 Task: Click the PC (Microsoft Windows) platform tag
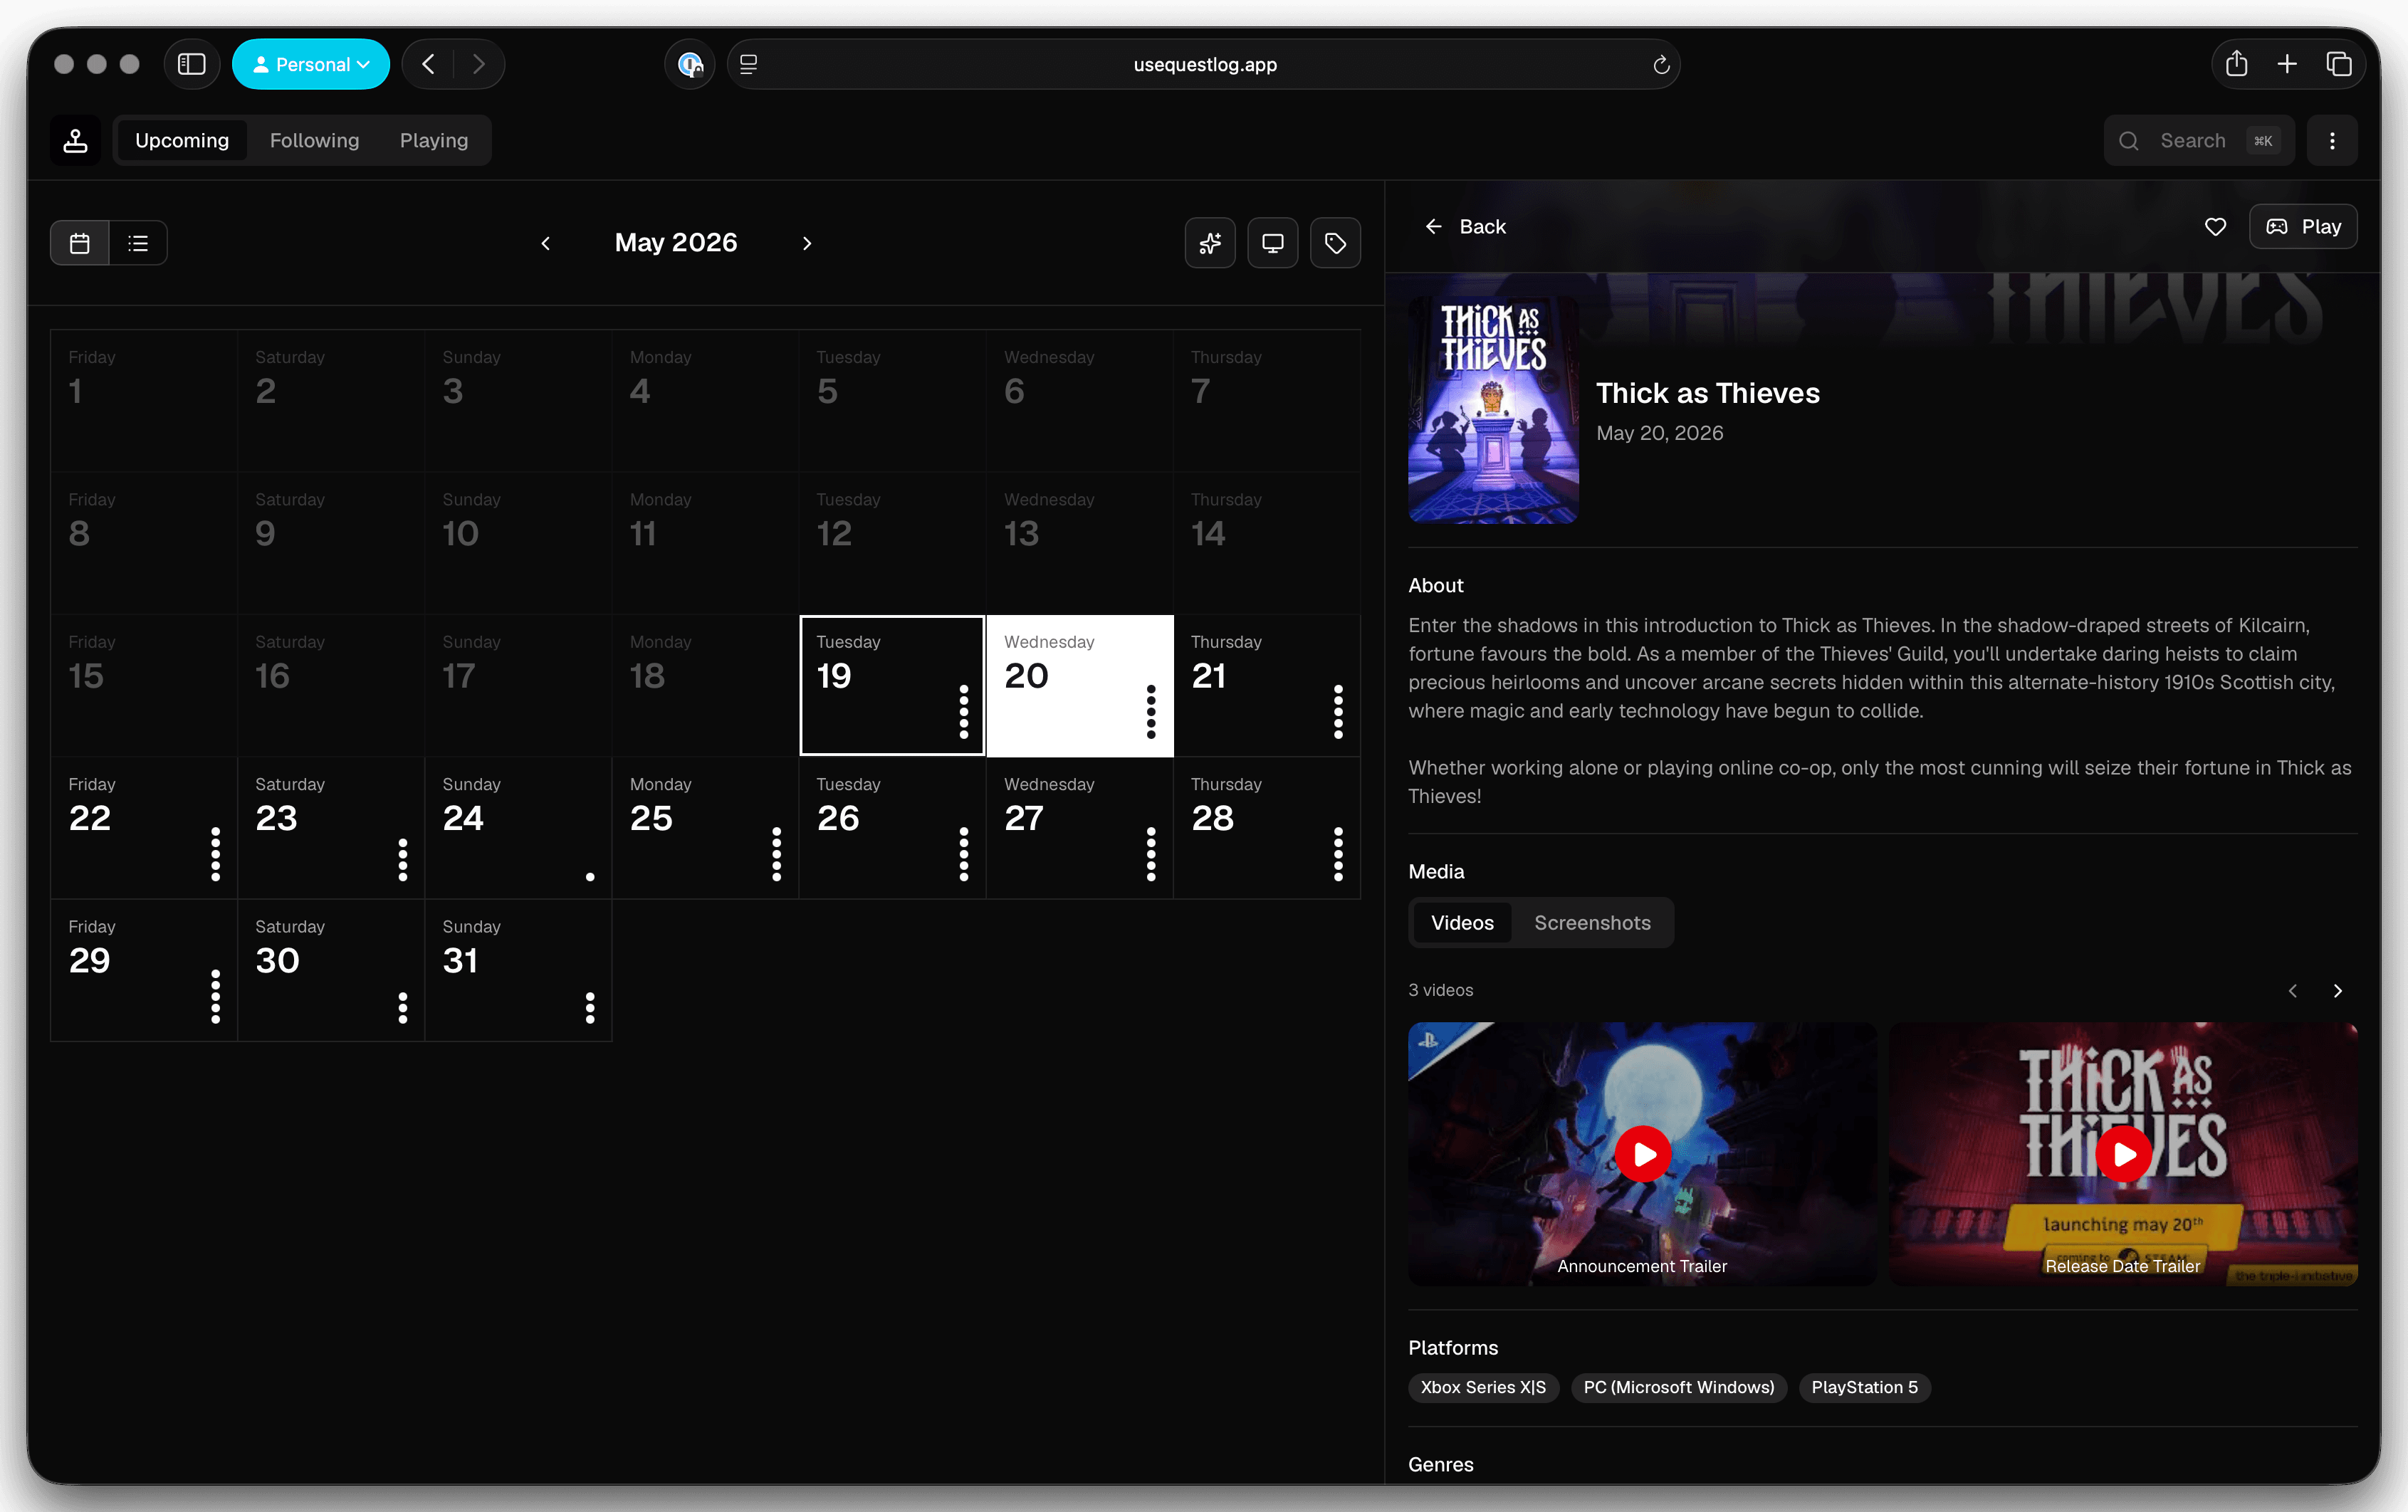1678,1387
